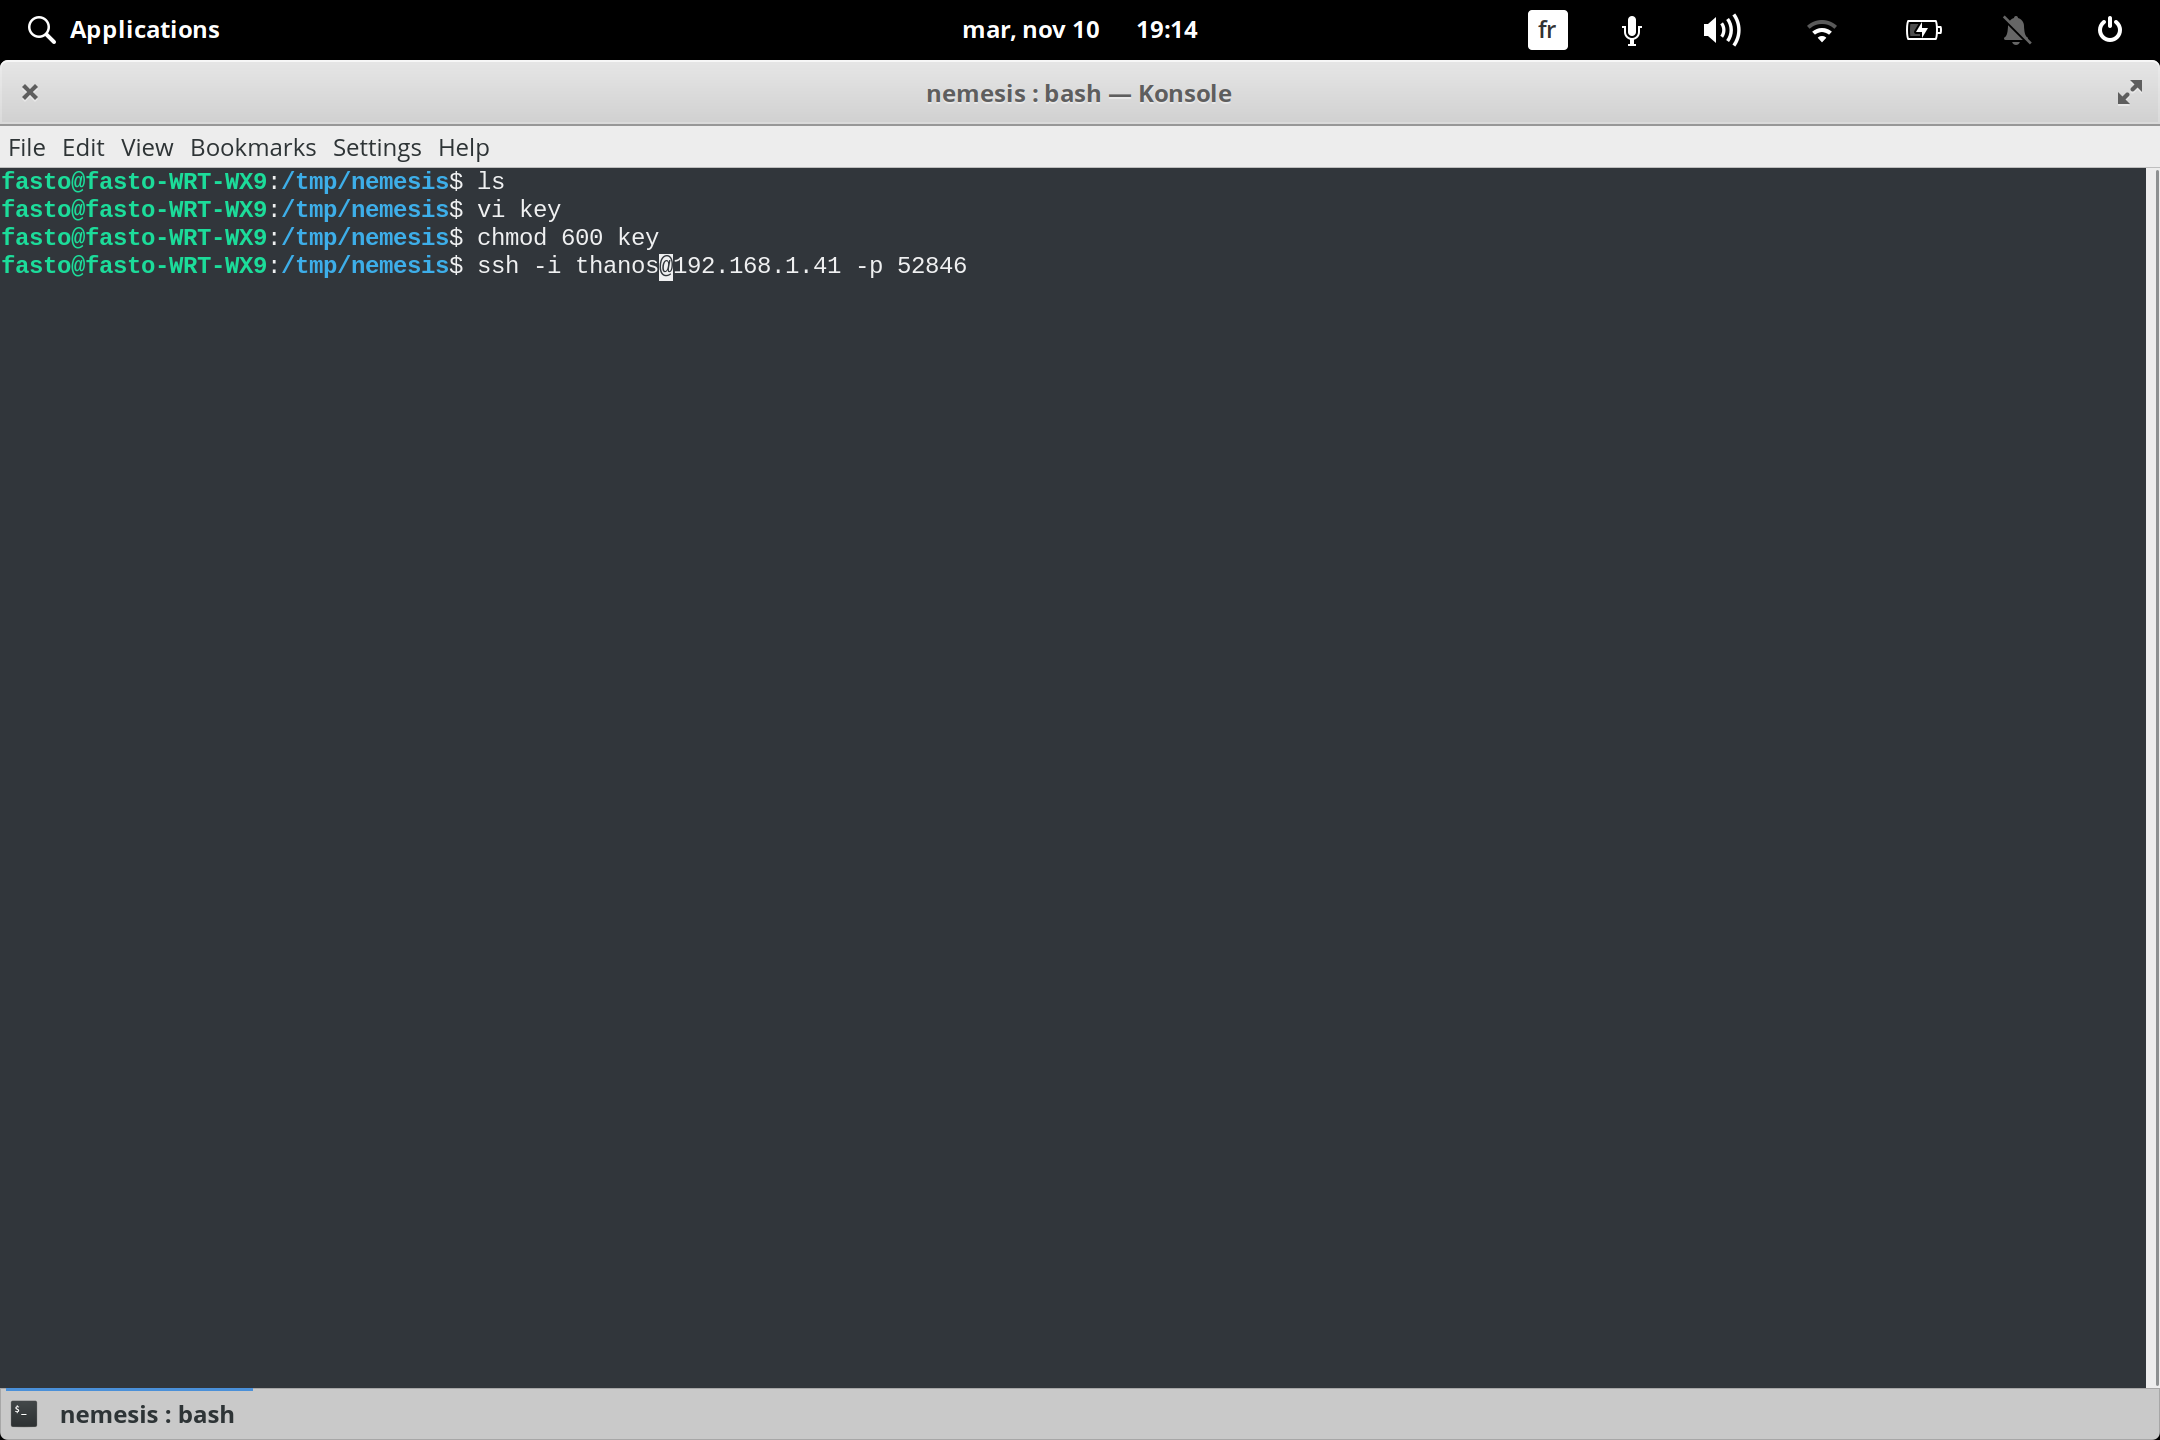This screenshot has height=1440, width=2160.
Task: Open the Settings menu
Action: coord(376,147)
